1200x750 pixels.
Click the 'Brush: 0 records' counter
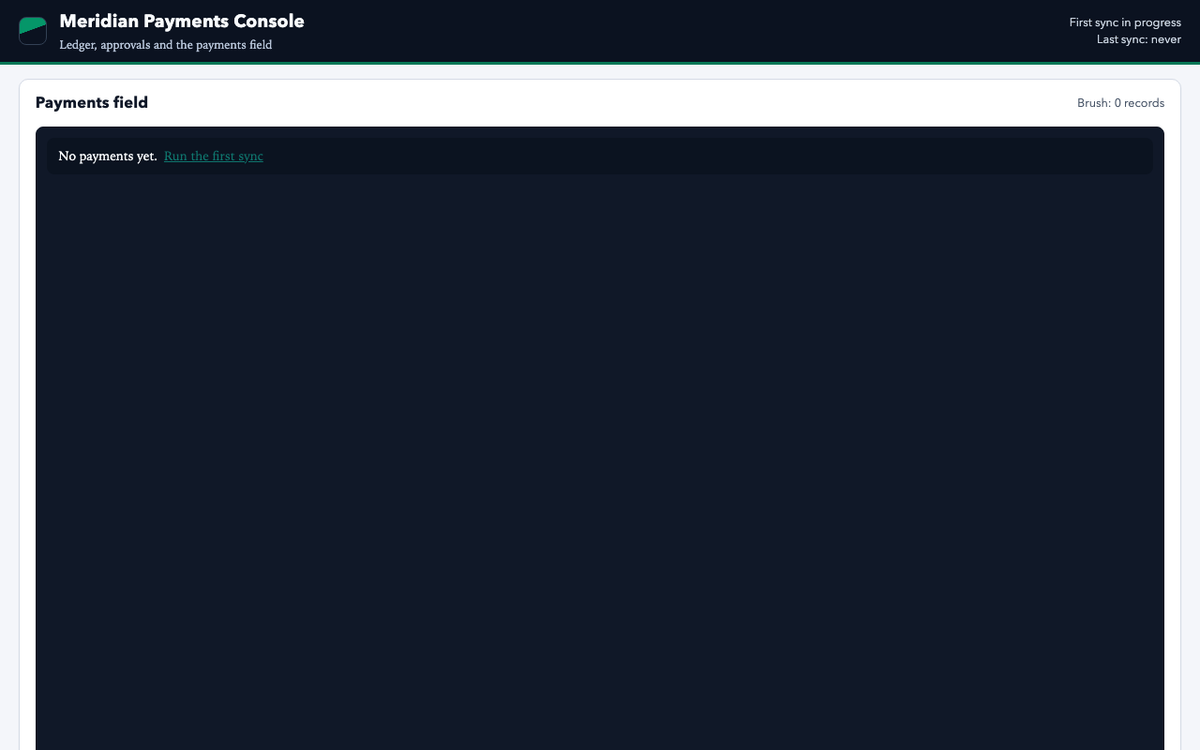(x=1121, y=103)
